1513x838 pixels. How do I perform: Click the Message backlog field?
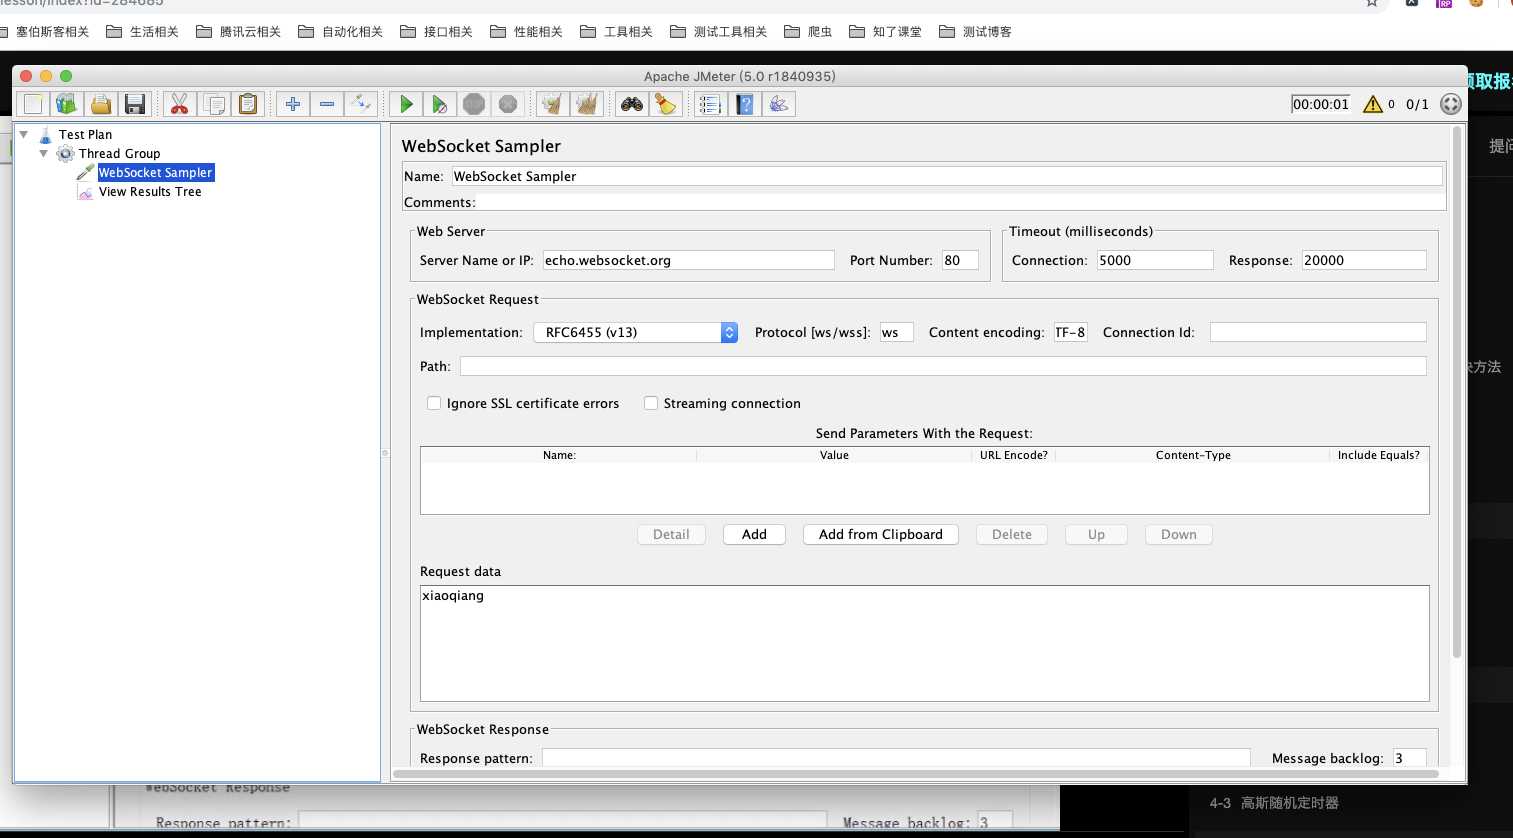(x=1409, y=758)
